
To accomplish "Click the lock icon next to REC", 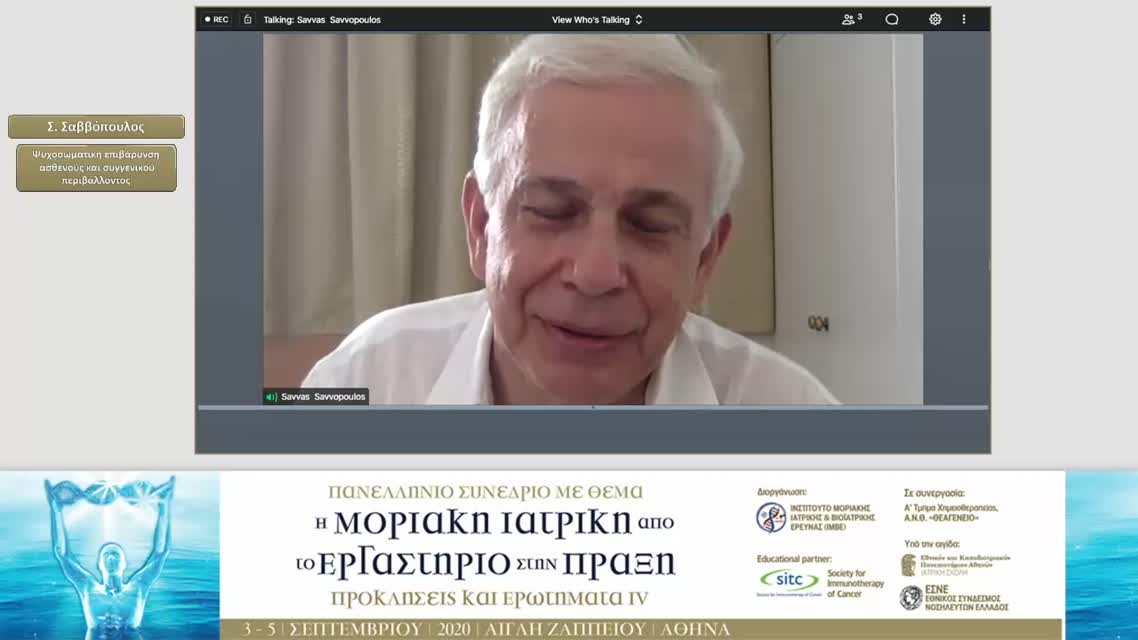I will point(245,19).
